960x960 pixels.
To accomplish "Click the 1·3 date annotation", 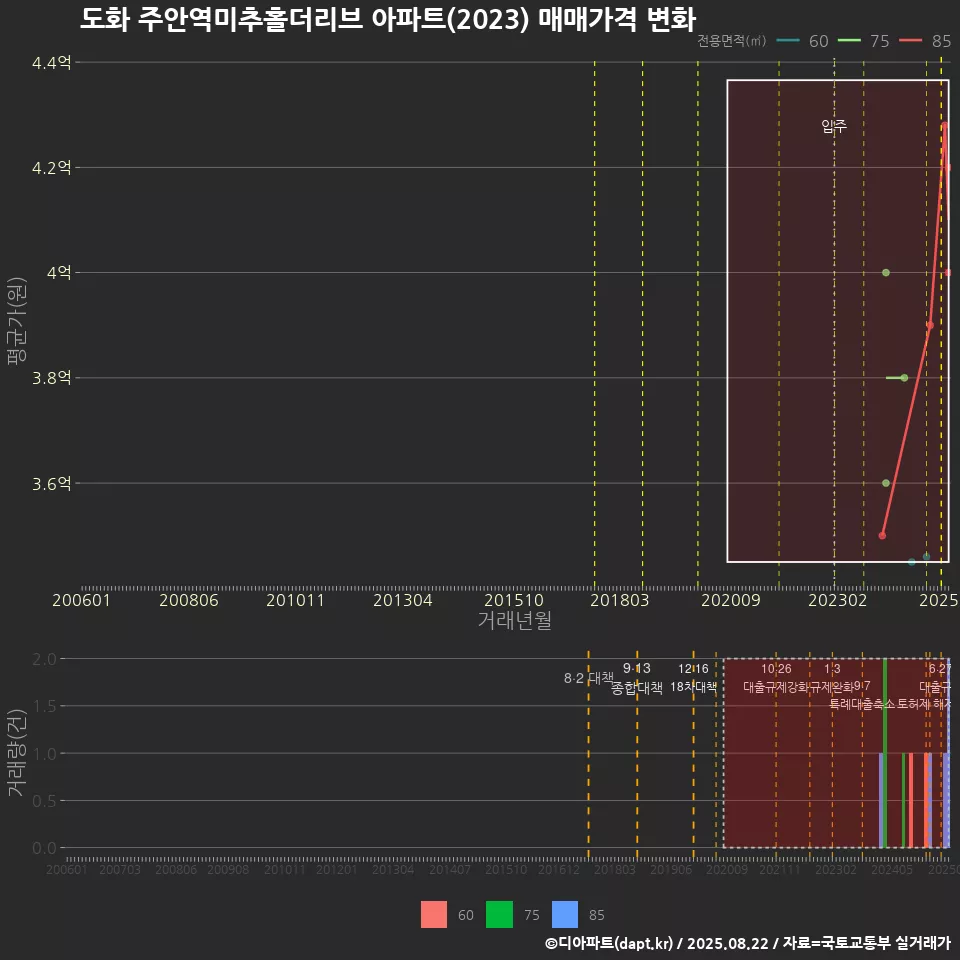I will pos(832,669).
